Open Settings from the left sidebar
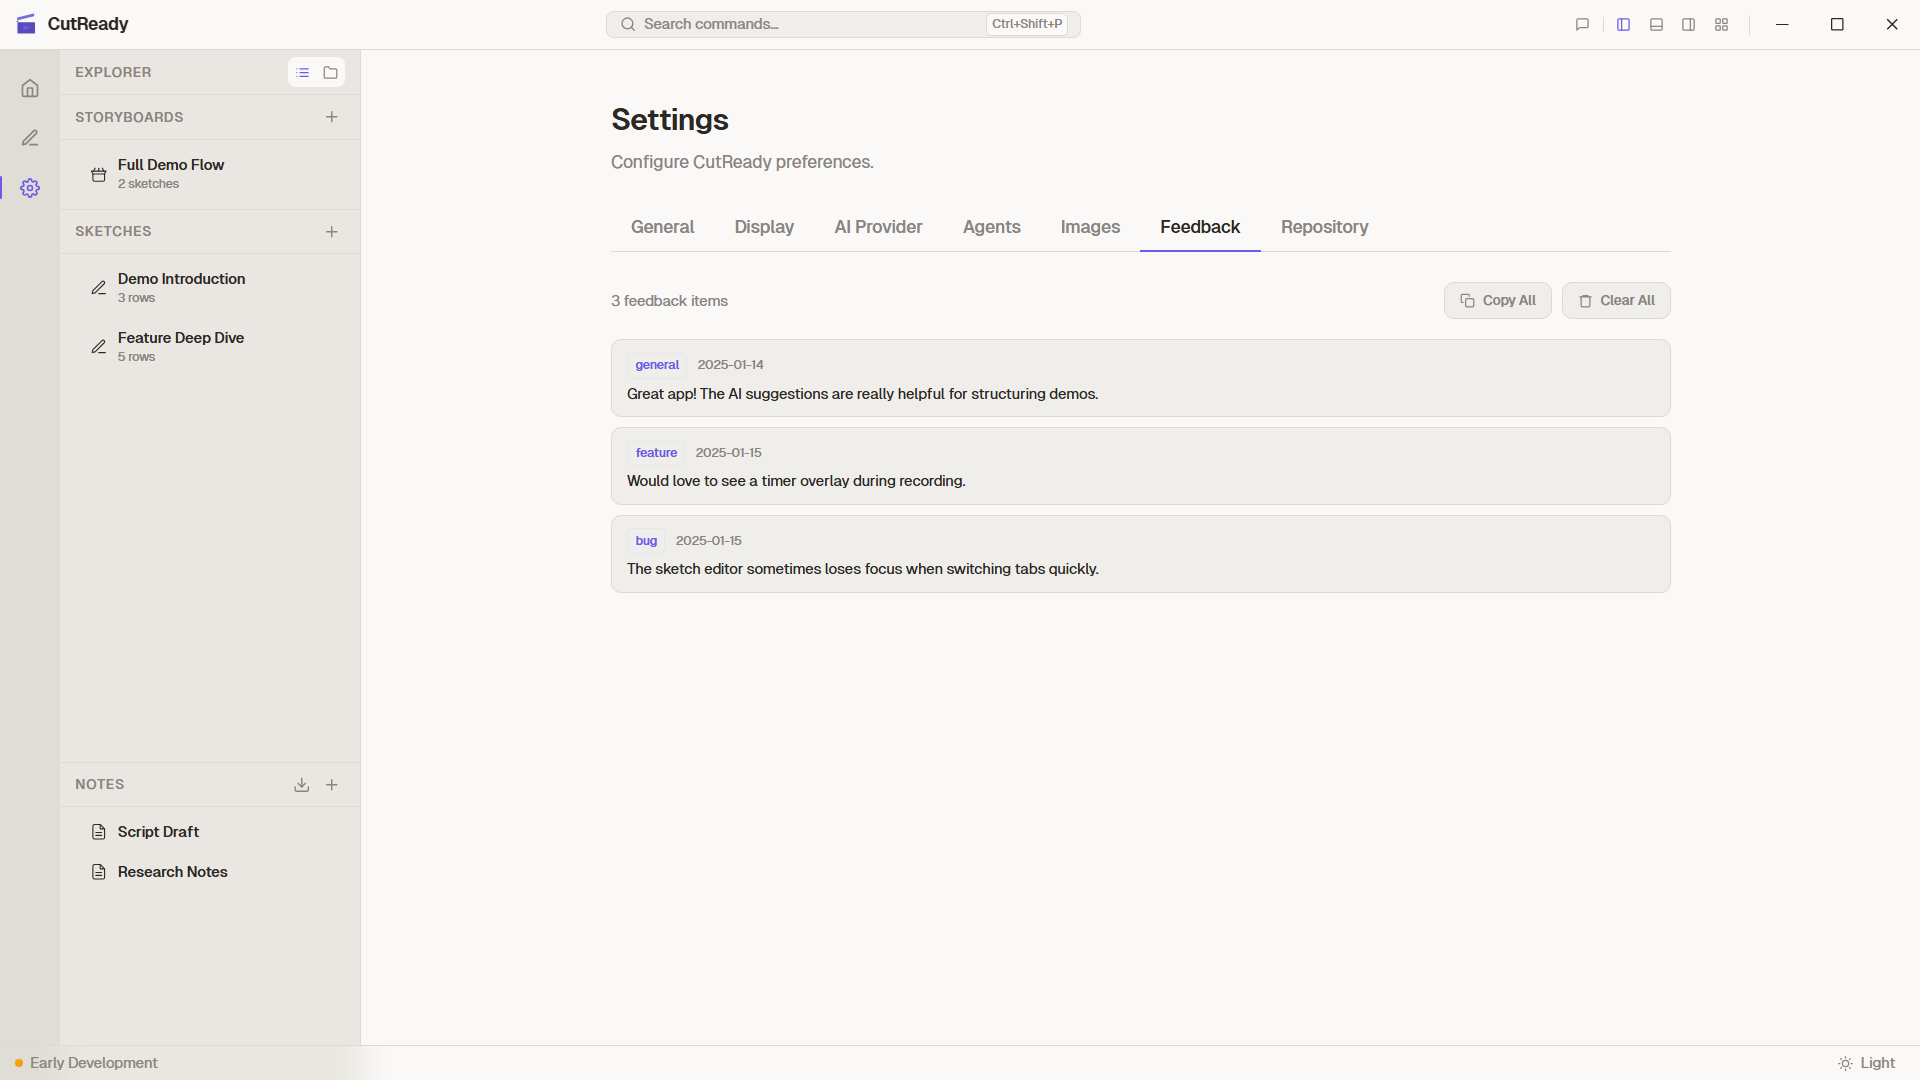 [30, 187]
